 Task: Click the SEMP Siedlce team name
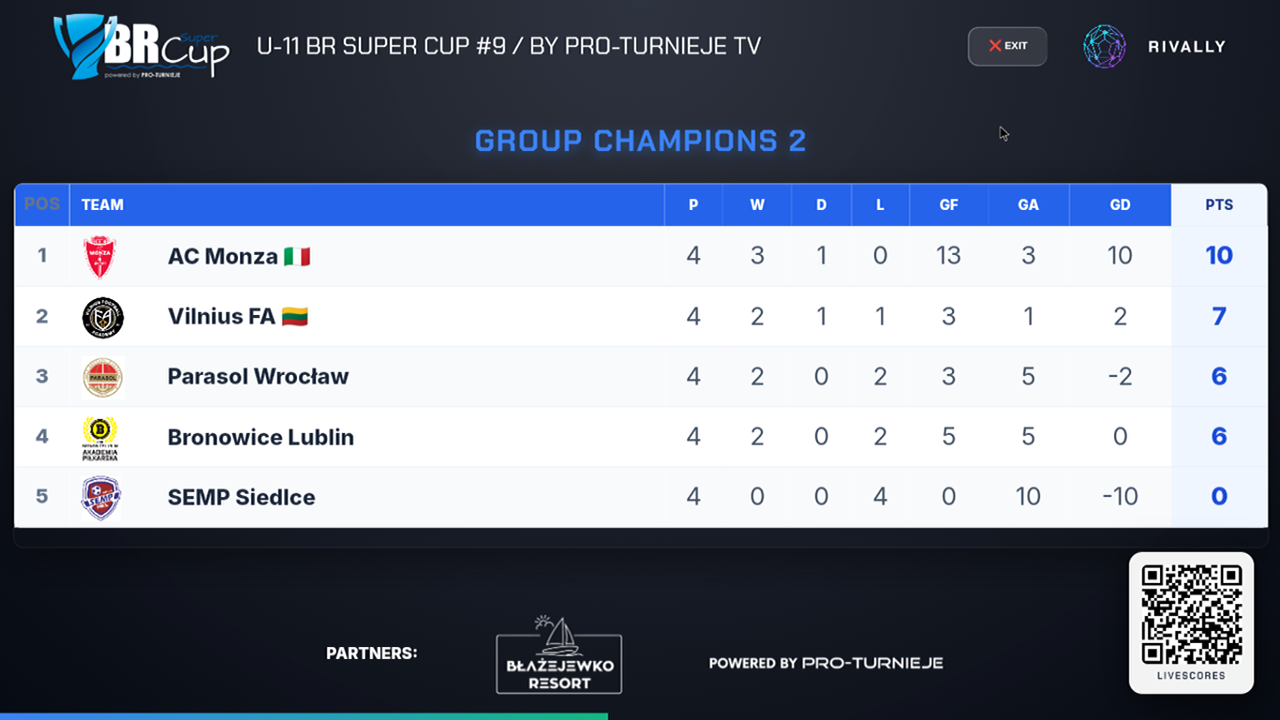pos(241,497)
